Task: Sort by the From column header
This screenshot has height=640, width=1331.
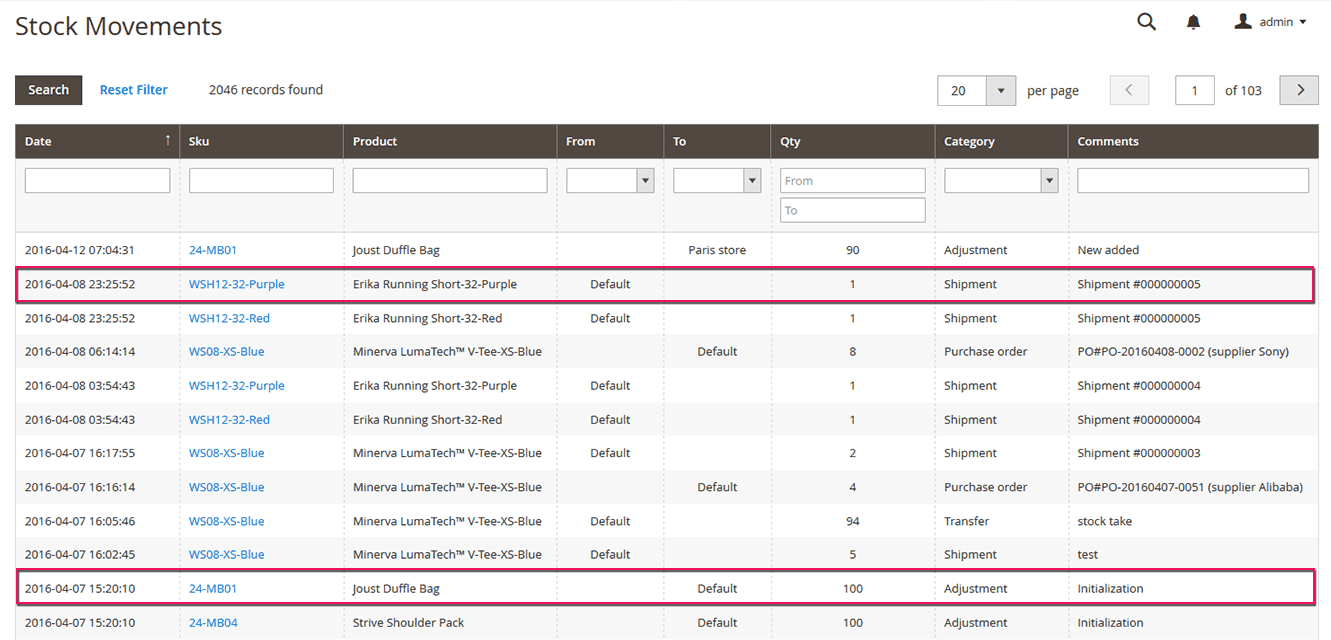Action: click(x=610, y=141)
